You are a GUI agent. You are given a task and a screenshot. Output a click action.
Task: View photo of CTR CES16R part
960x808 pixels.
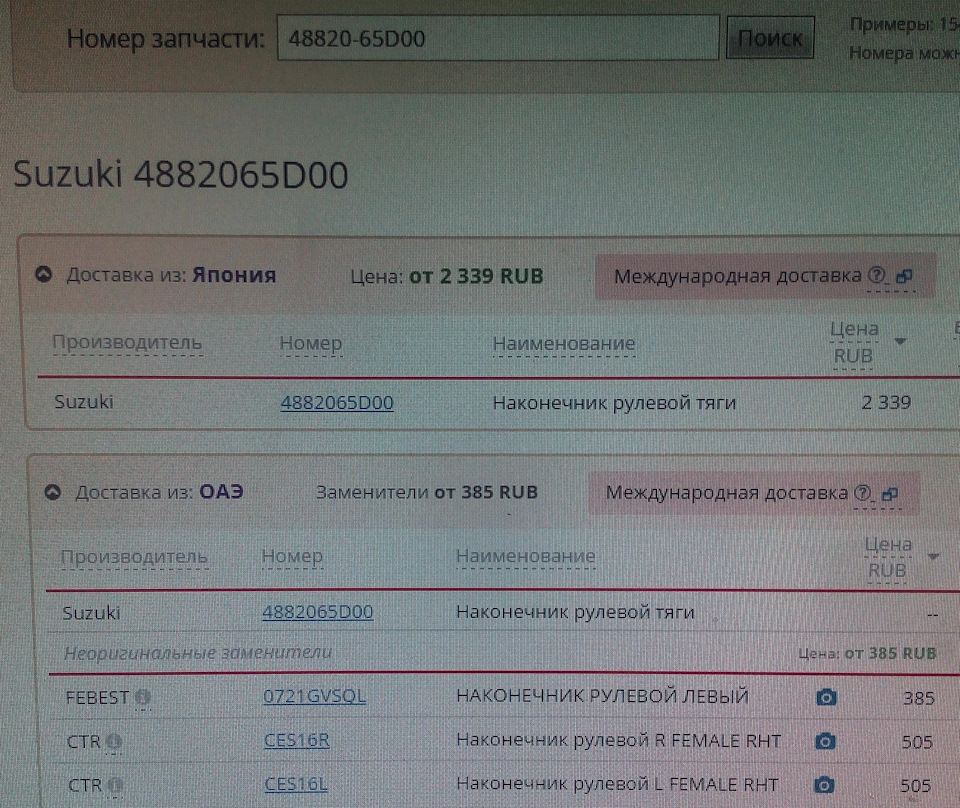tap(825, 741)
